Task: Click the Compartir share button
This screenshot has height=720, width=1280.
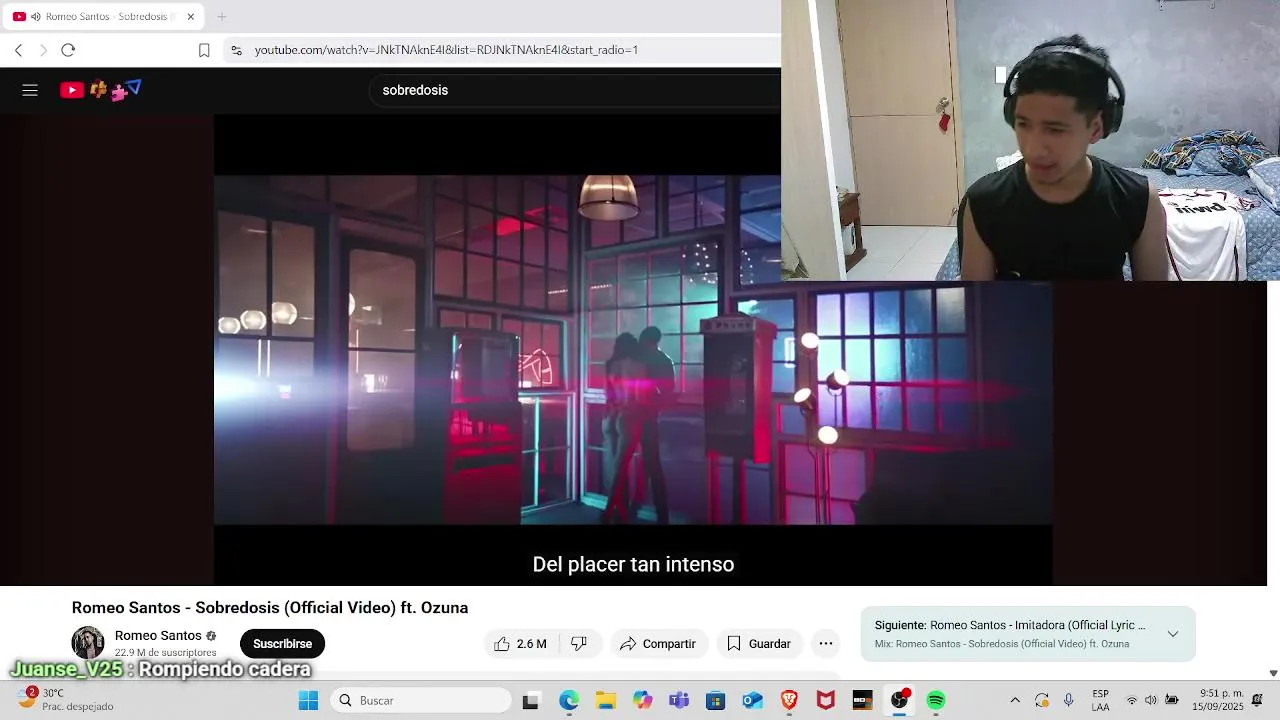Action: pyautogui.click(x=658, y=644)
